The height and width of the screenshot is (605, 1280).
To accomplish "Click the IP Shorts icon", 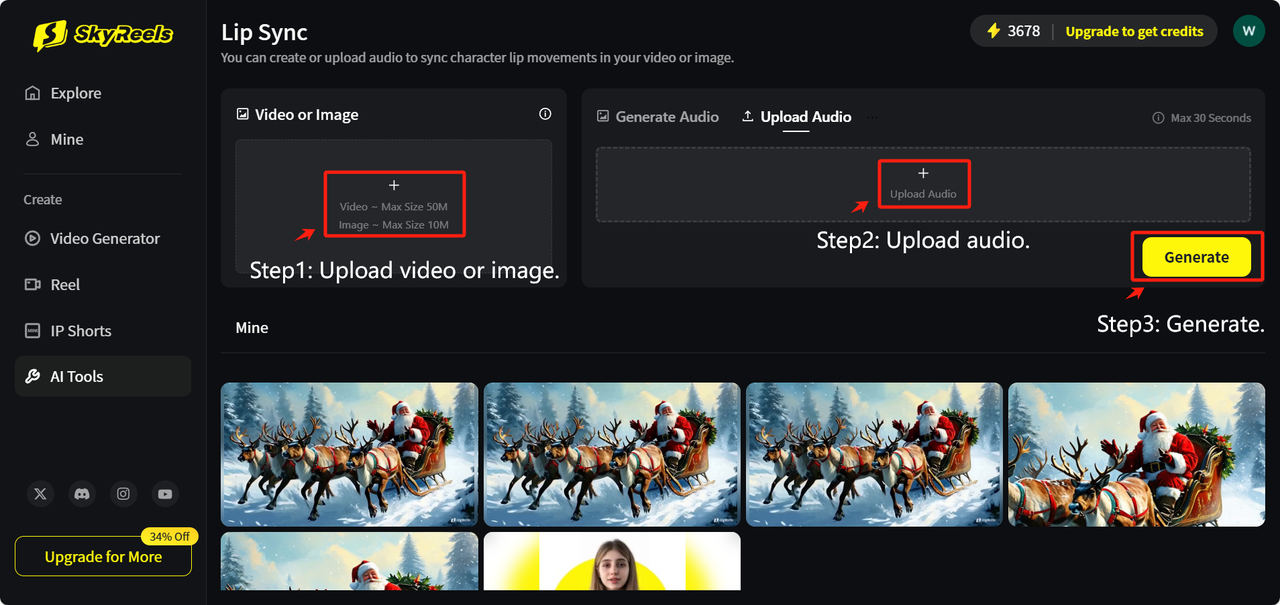I will (33, 330).
